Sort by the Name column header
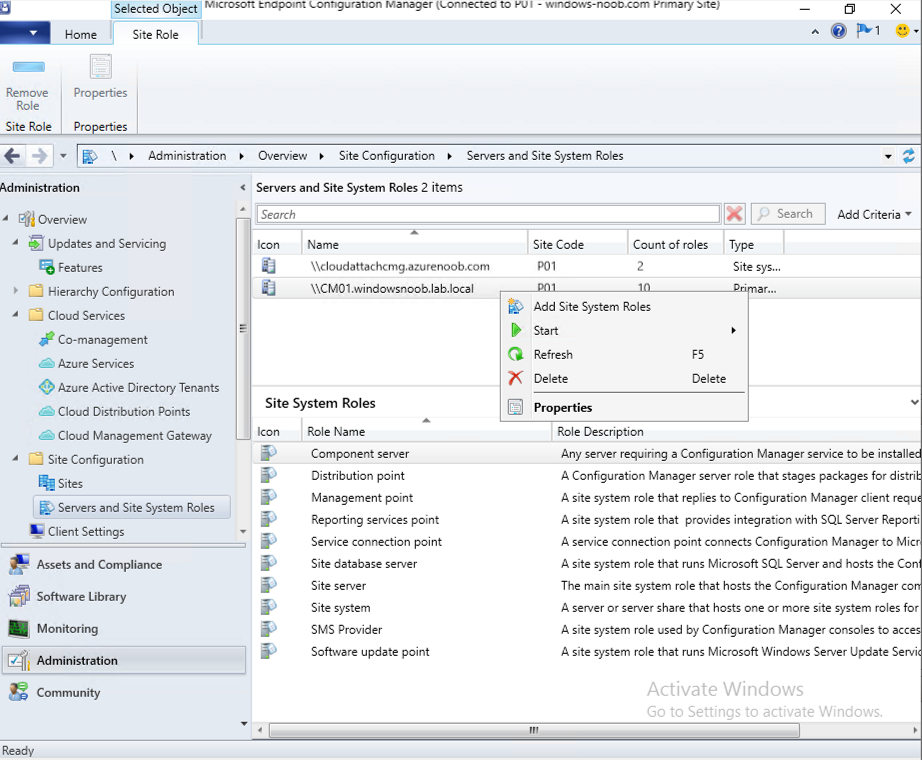The width and height of the screenshot is (922, 760). [415, 244]
